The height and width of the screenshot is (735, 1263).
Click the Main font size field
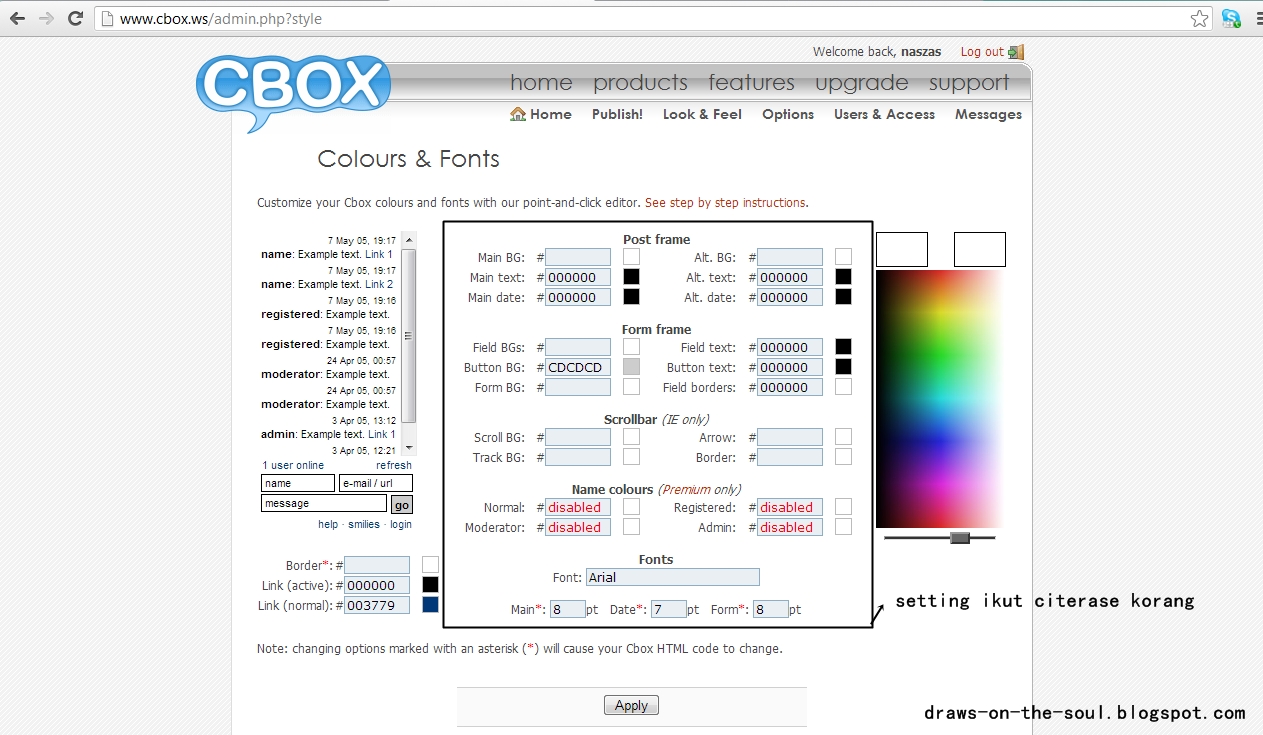coord(568,609)
